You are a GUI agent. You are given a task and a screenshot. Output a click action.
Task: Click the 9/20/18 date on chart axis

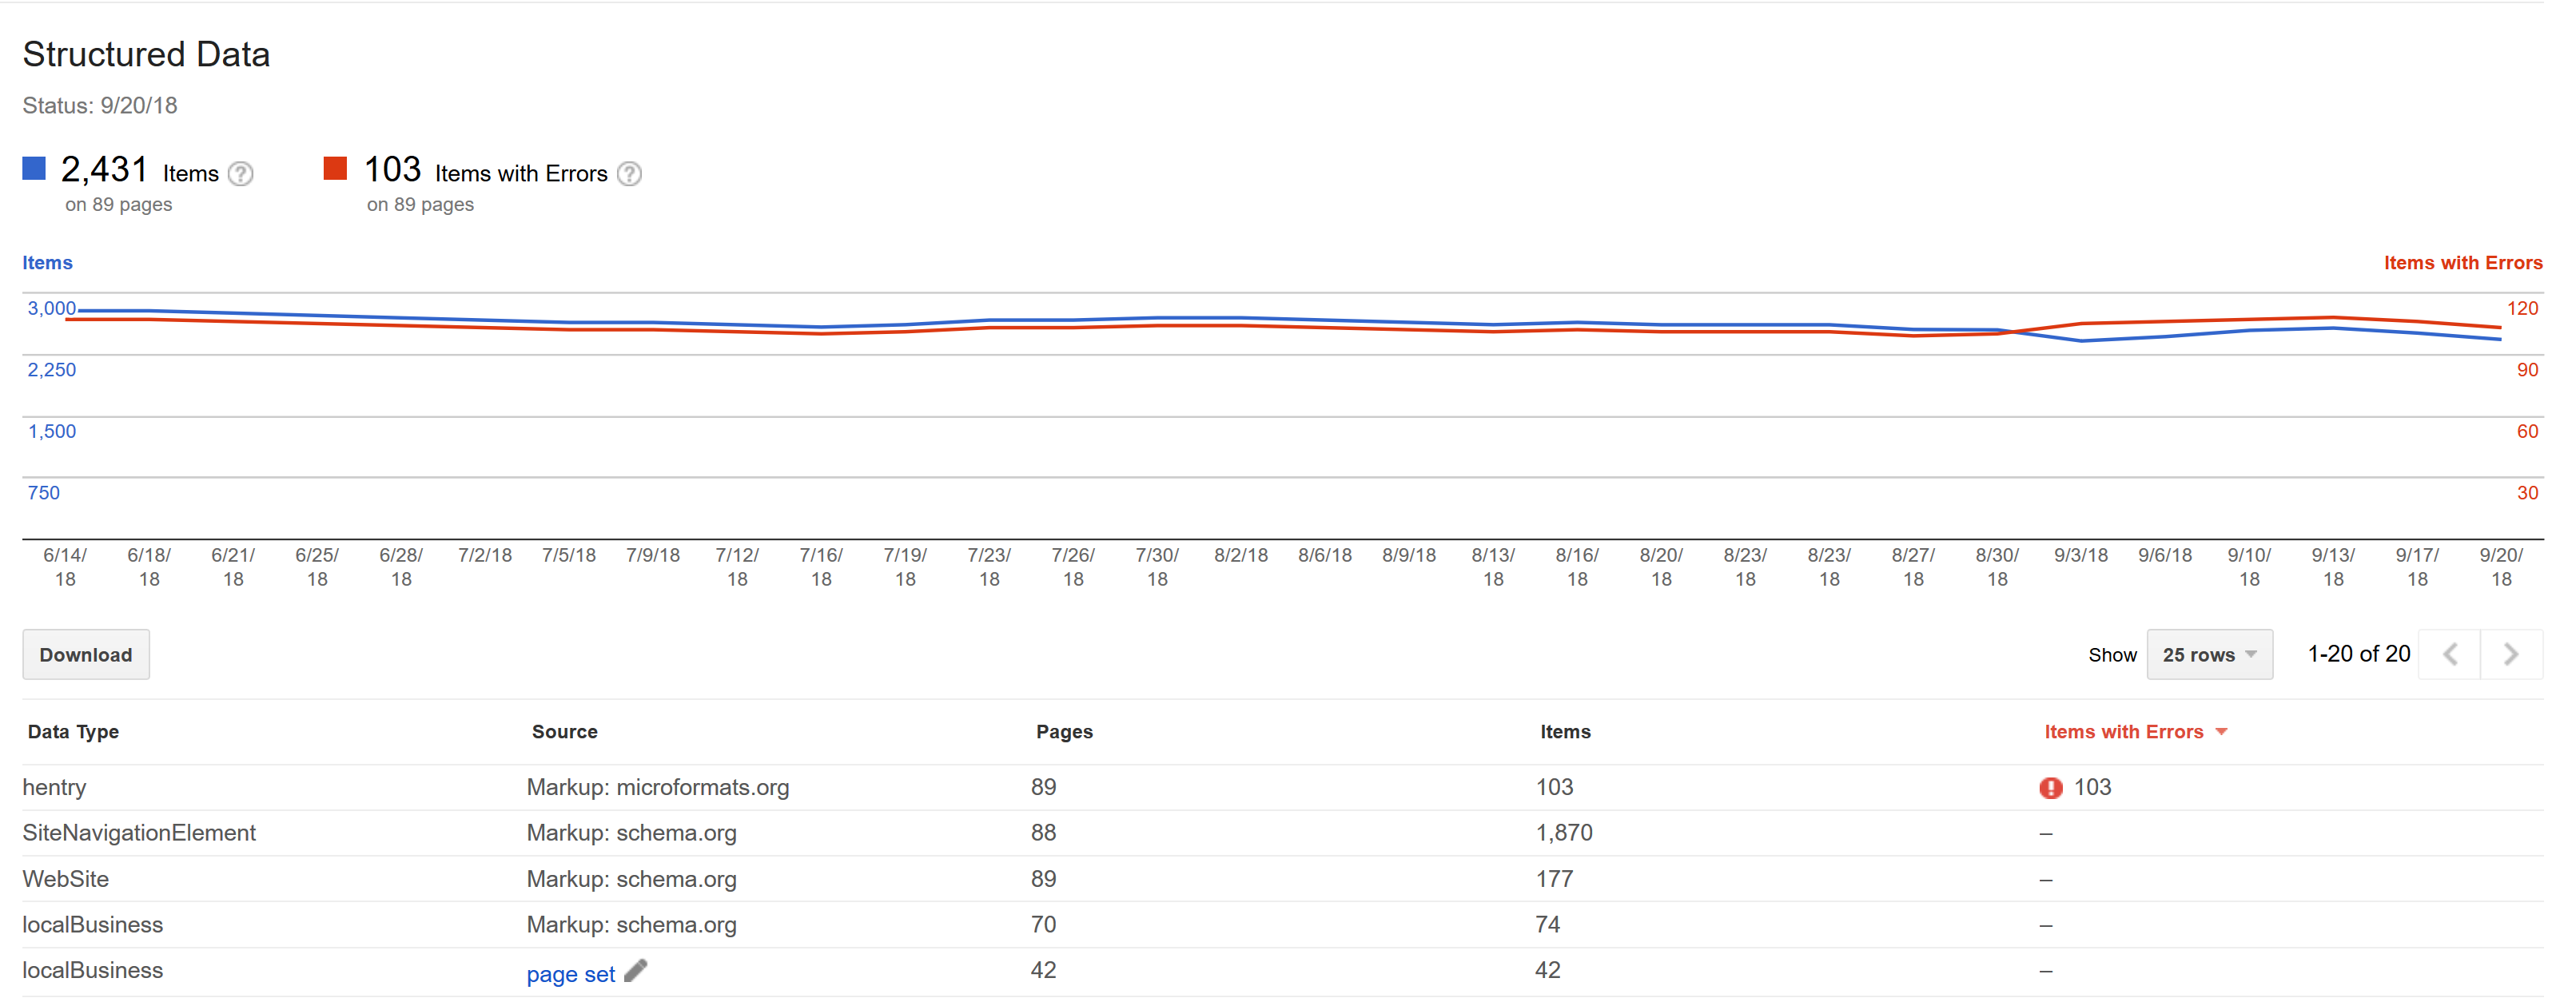pos(2500,567)
